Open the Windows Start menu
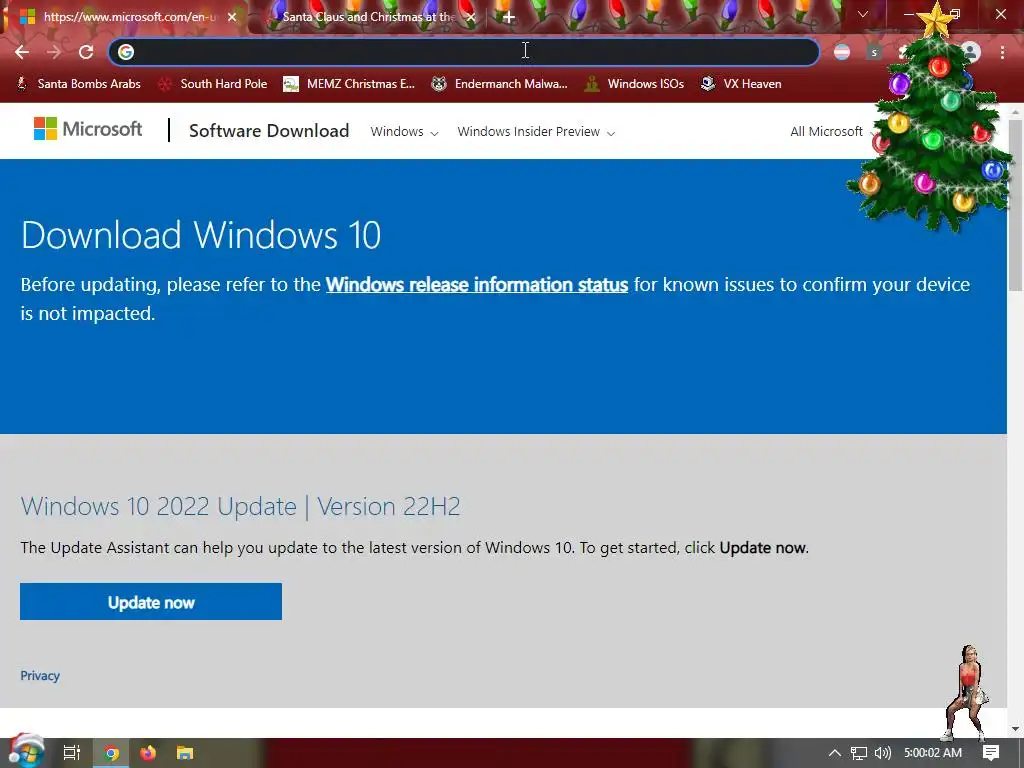The width and height of the screenshot is (1024, 768). tap(26, 752)
